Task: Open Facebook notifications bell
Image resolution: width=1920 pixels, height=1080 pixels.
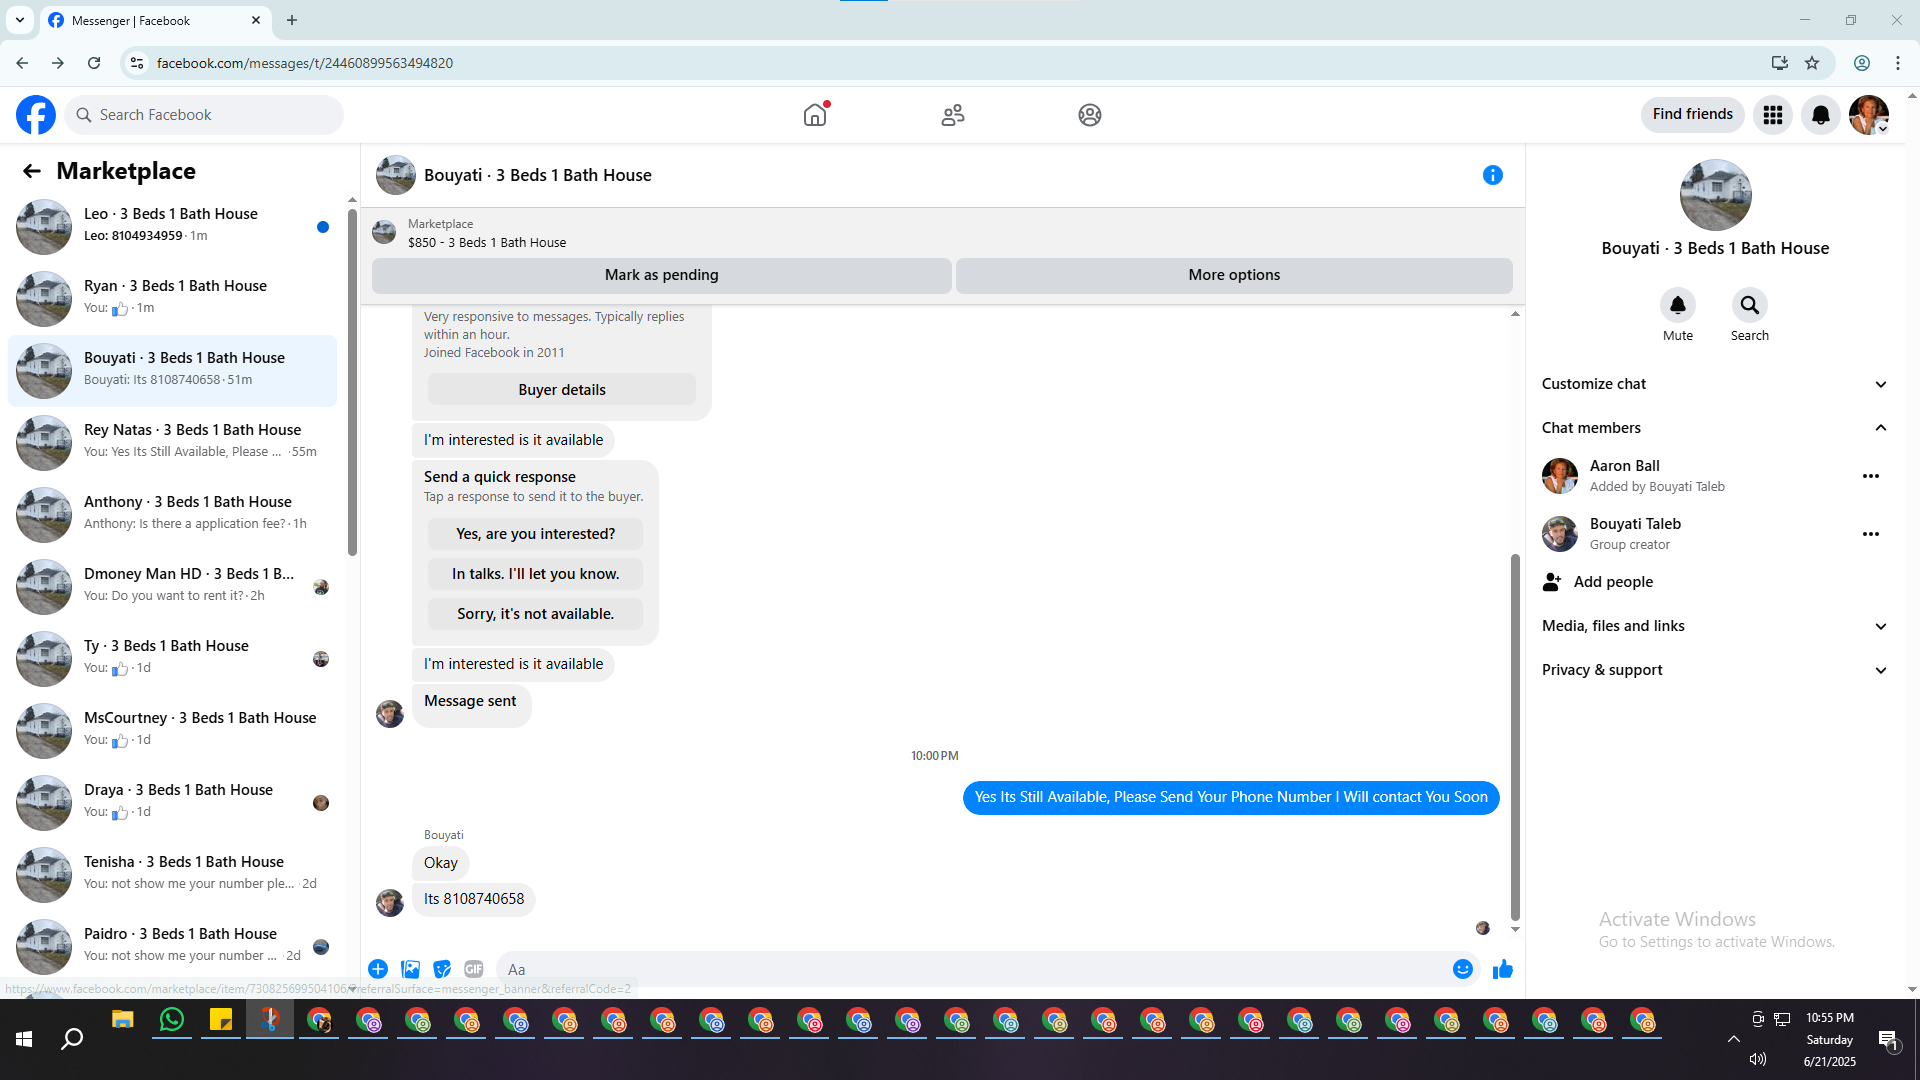Action: click(x=1820, y=115)
